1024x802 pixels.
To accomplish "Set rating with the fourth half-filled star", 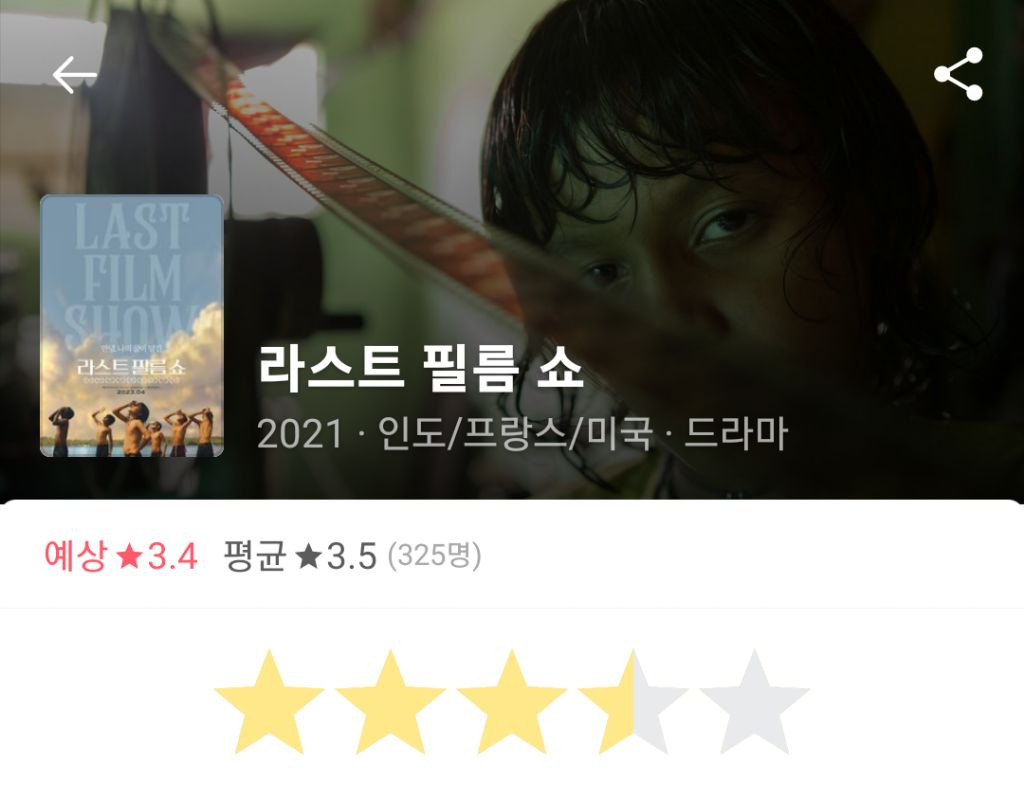I will coord(633,702).
